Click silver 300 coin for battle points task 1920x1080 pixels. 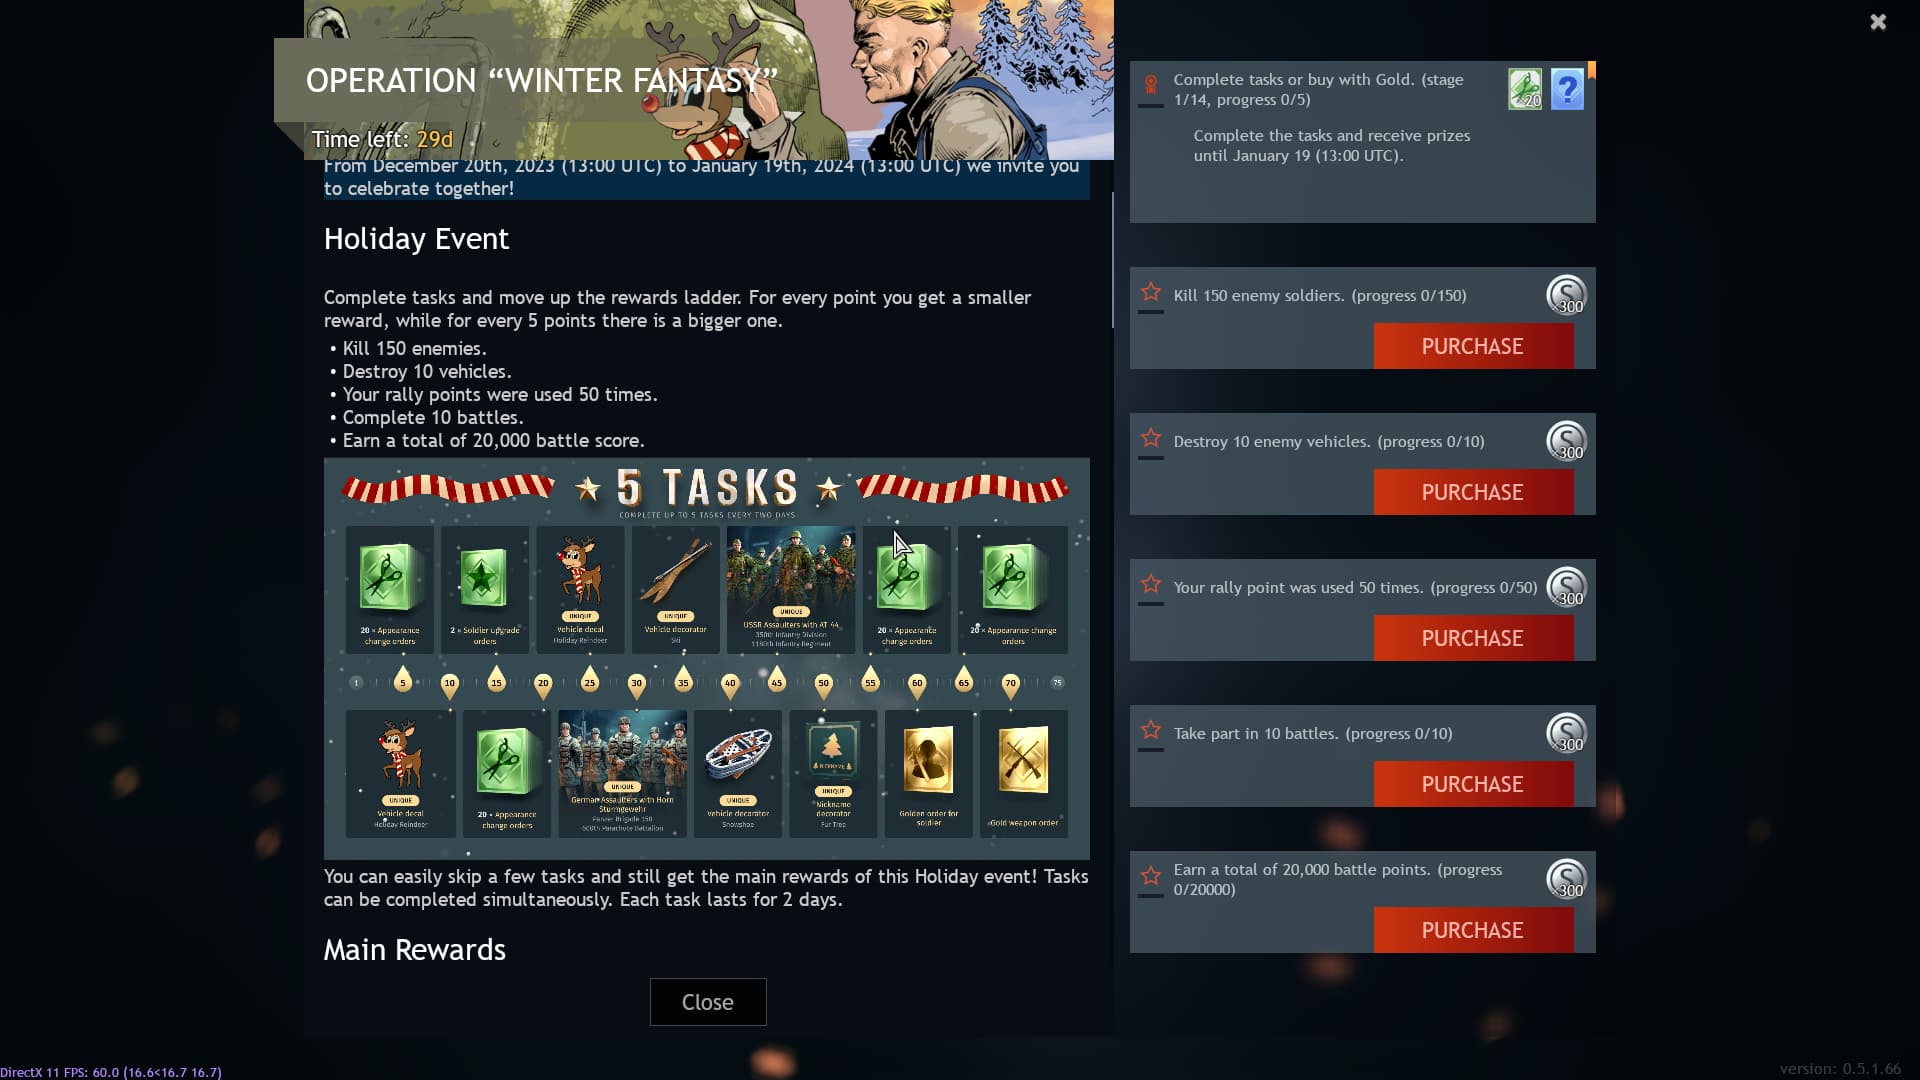1566,879
